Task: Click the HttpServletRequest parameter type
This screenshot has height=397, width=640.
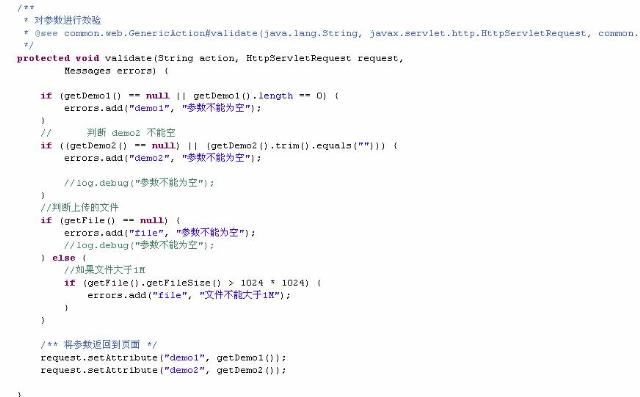Action: tap(298, 58)
